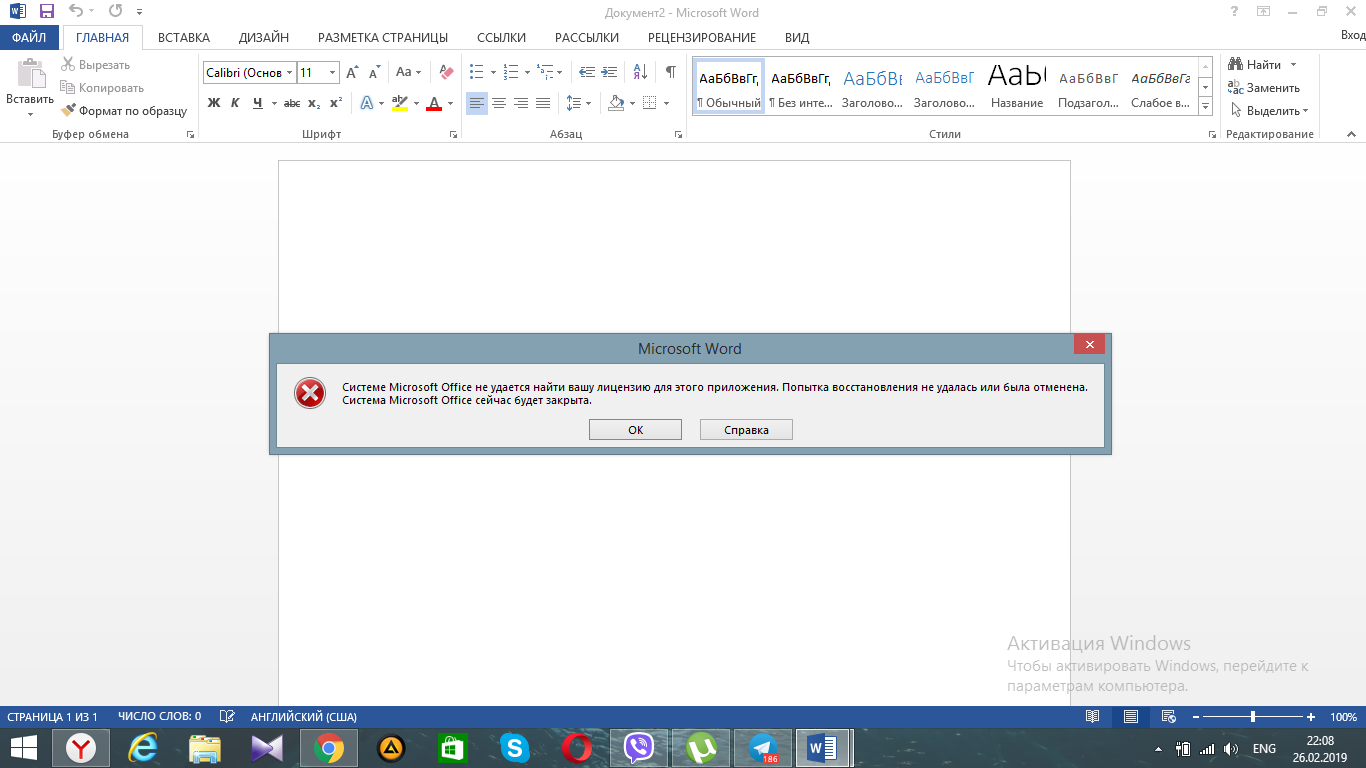Viewport: 1366px width, 768px height.
Task: Toggle show paragraph marks (¶)
Action: tap(671, 72)
